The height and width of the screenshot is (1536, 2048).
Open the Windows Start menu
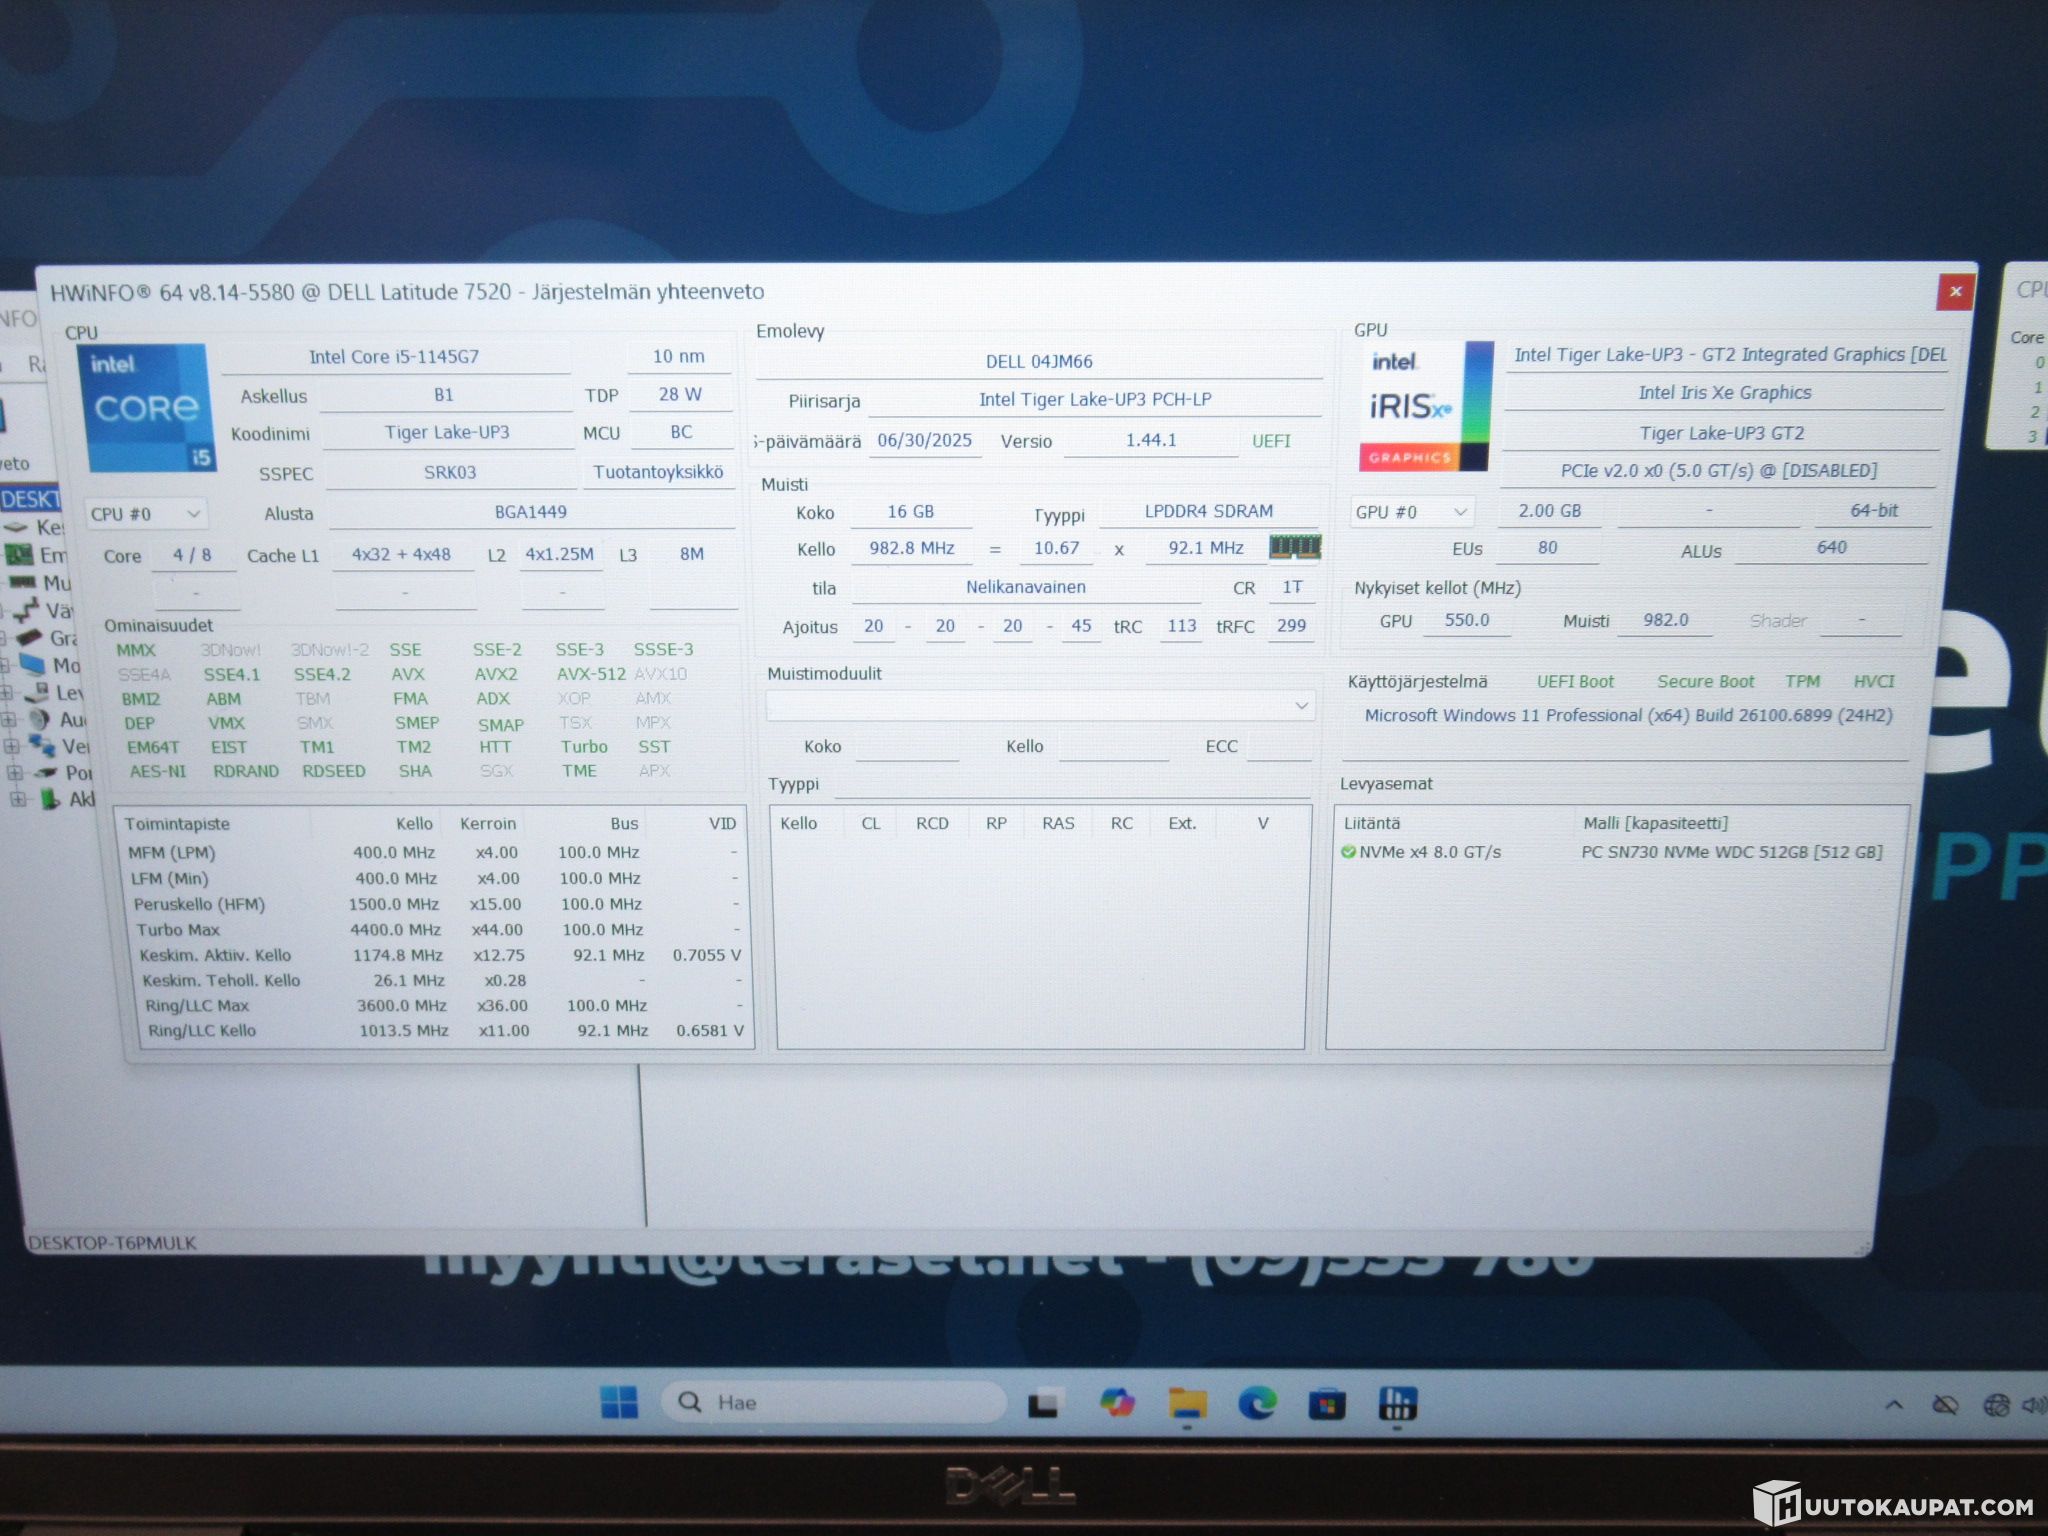pyautogui.click(x=619, y=1402)
